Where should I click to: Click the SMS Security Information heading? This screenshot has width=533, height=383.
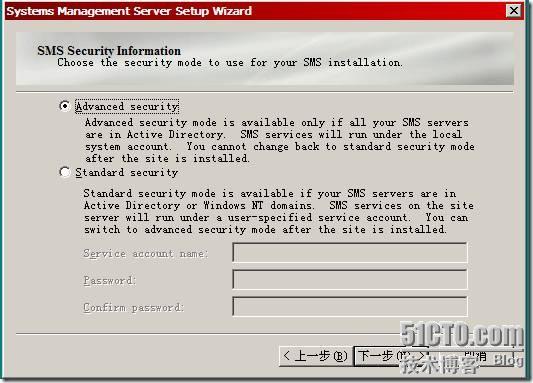coord(109,51)
